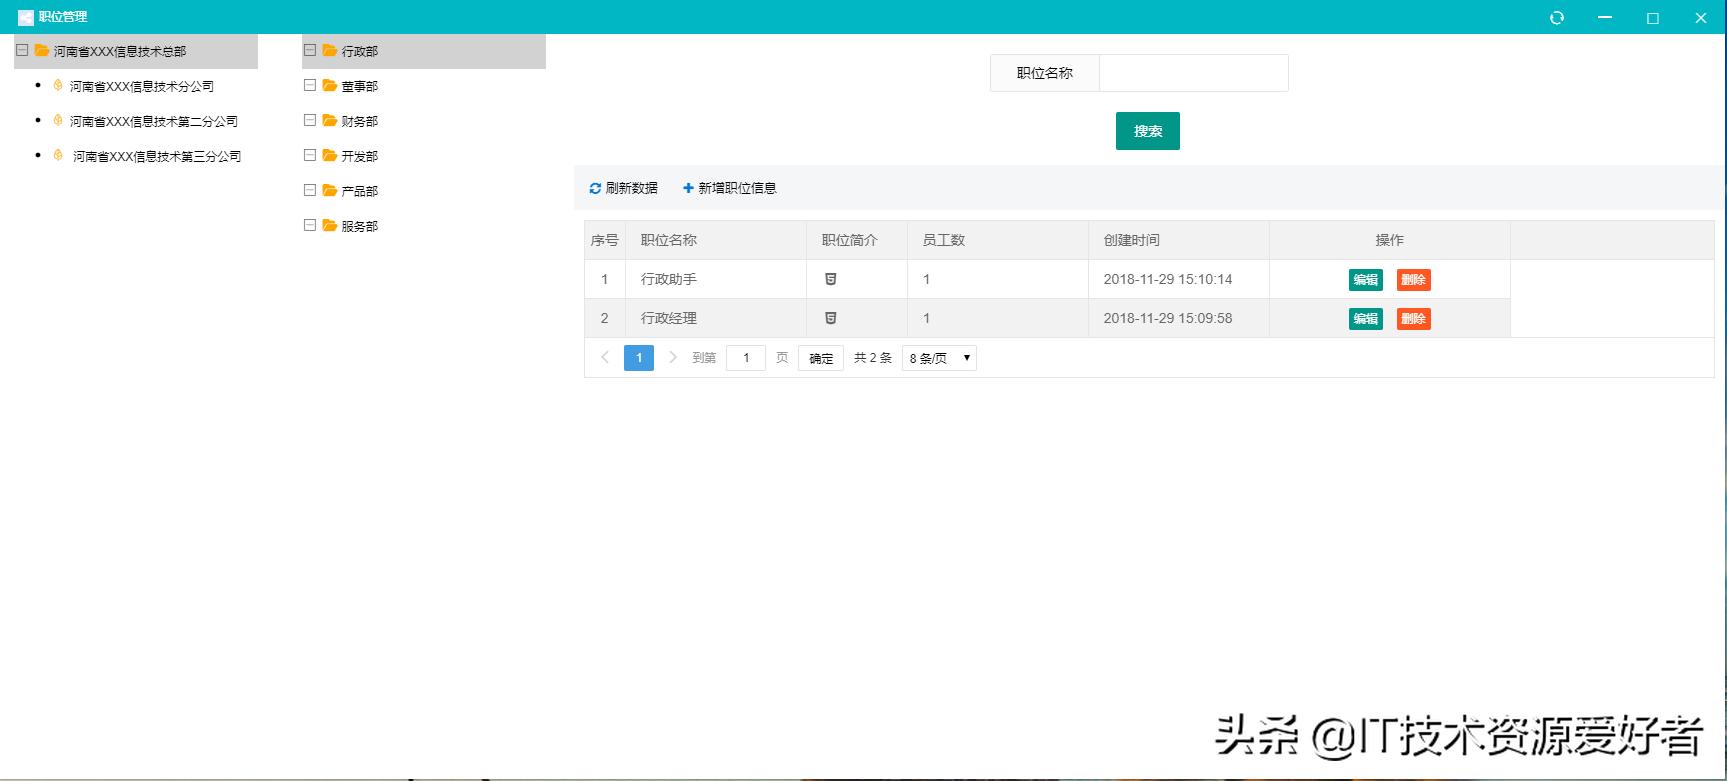This screenshot has width=1727, height=781.
Task: Select 河南省XXX信息技术第三分公司 branch
Action: pos(157,156)
